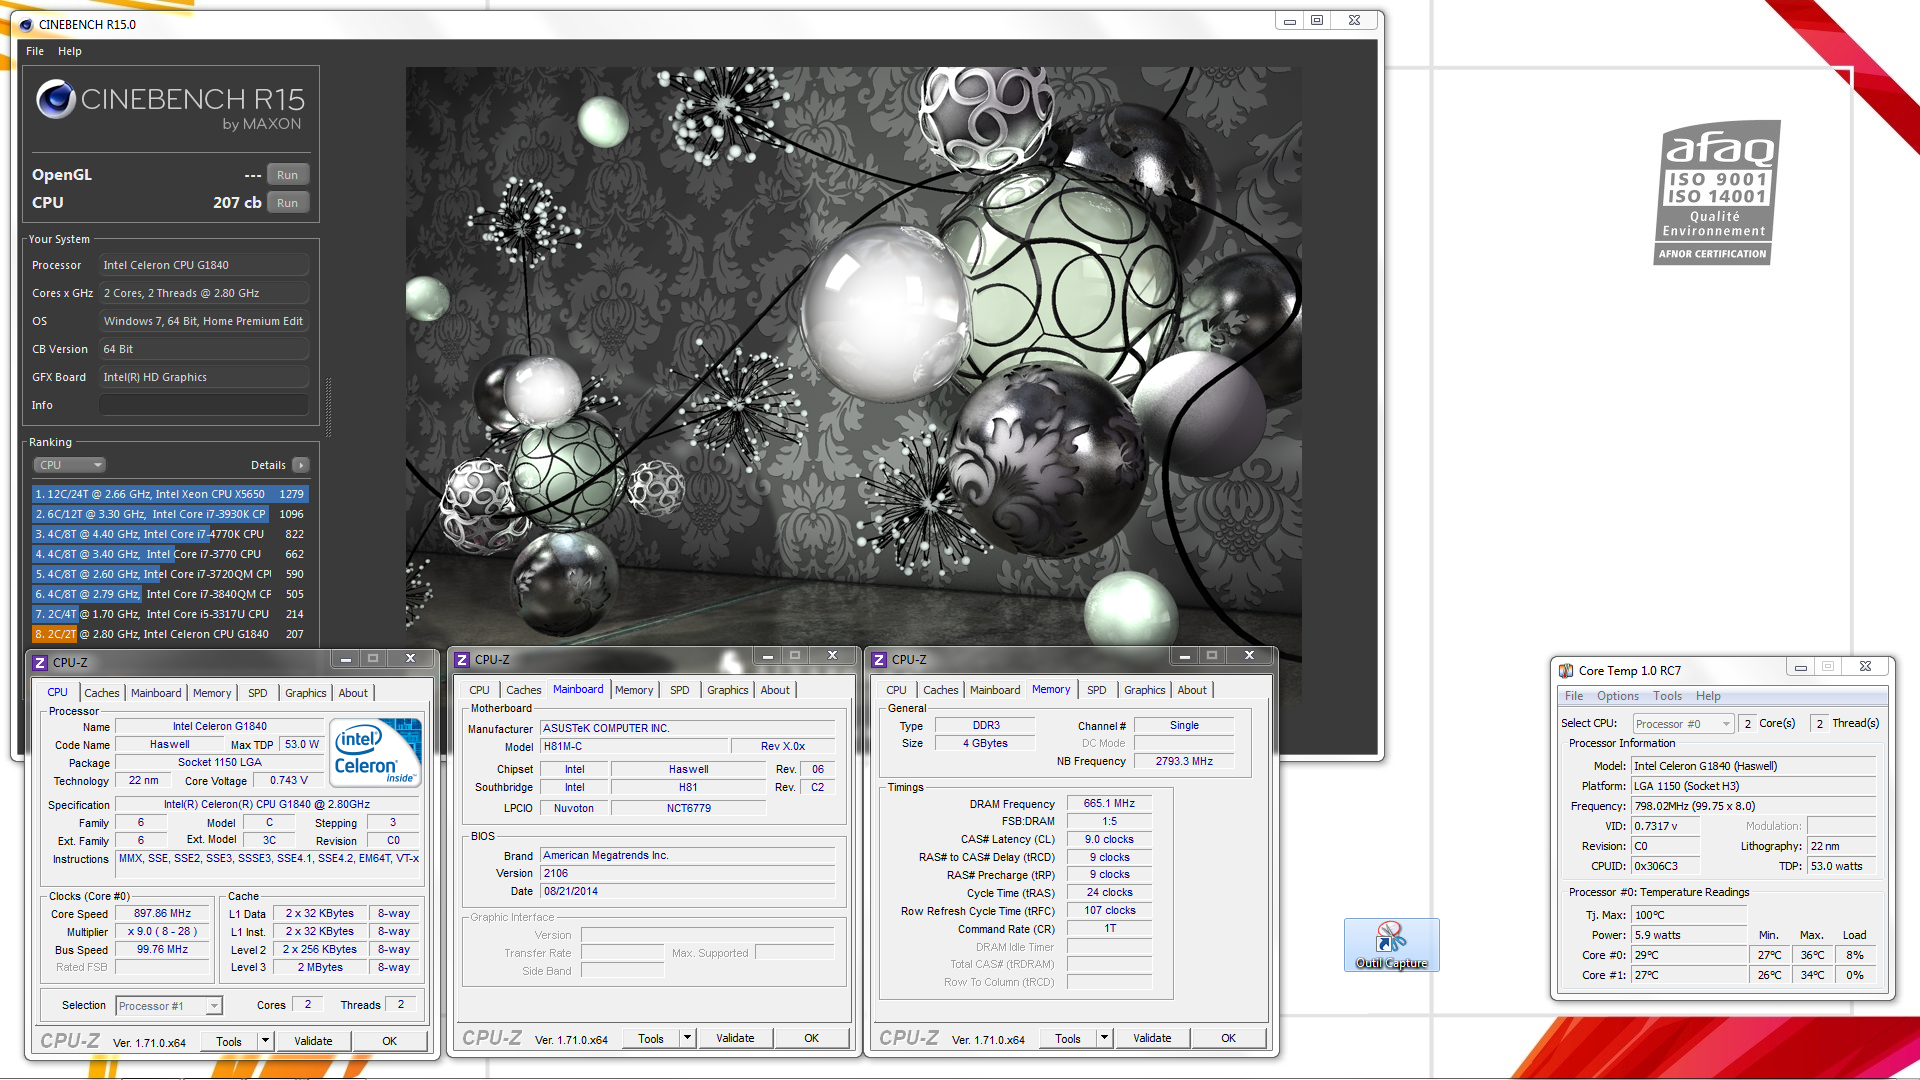Open Graphics tab in CPU-Z Mainboard window
Screen dimensions: 1920x1080
click(x=727, y=690)
